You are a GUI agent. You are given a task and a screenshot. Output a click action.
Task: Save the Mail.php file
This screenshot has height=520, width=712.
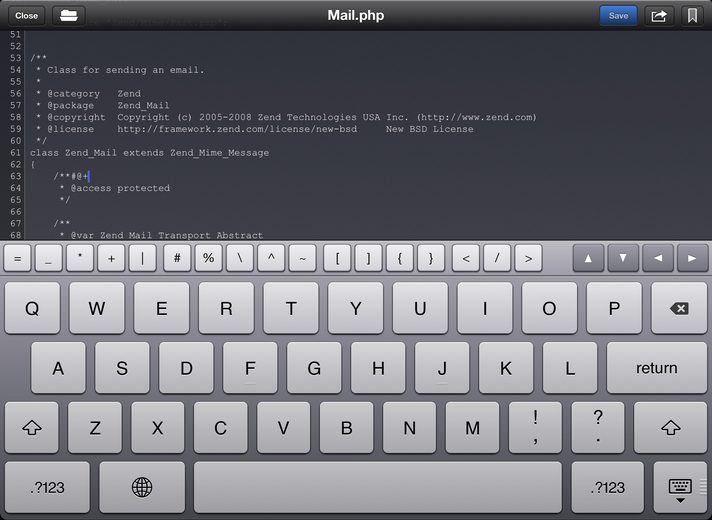click(x=618, y=15)
